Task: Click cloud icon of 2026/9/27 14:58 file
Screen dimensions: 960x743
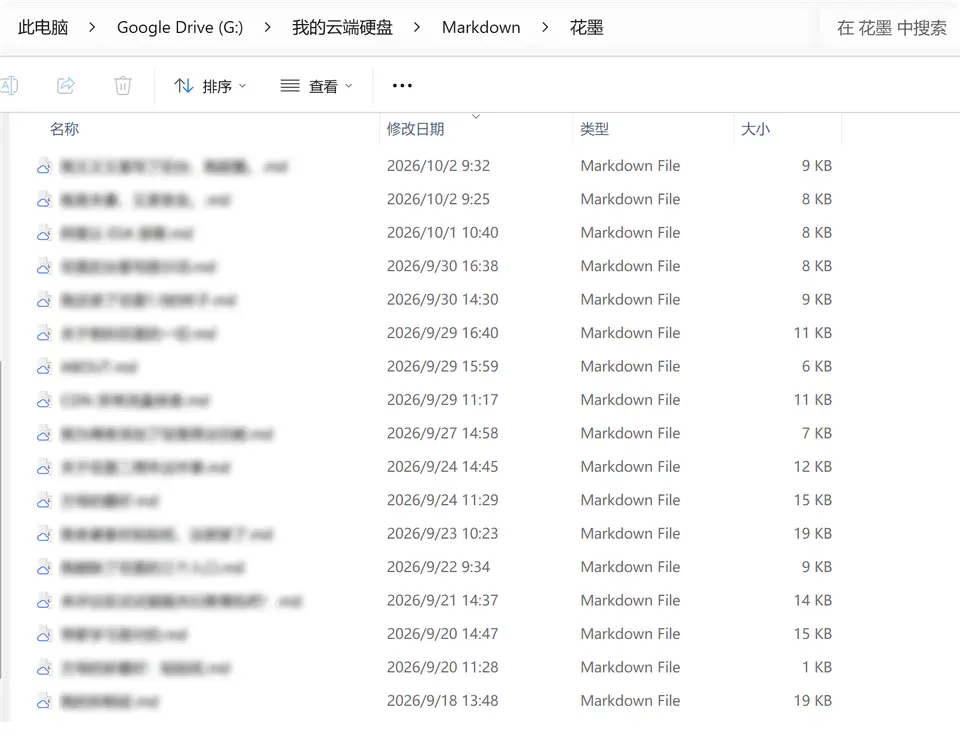Action: pyautogui.click(x=43, y=434)
